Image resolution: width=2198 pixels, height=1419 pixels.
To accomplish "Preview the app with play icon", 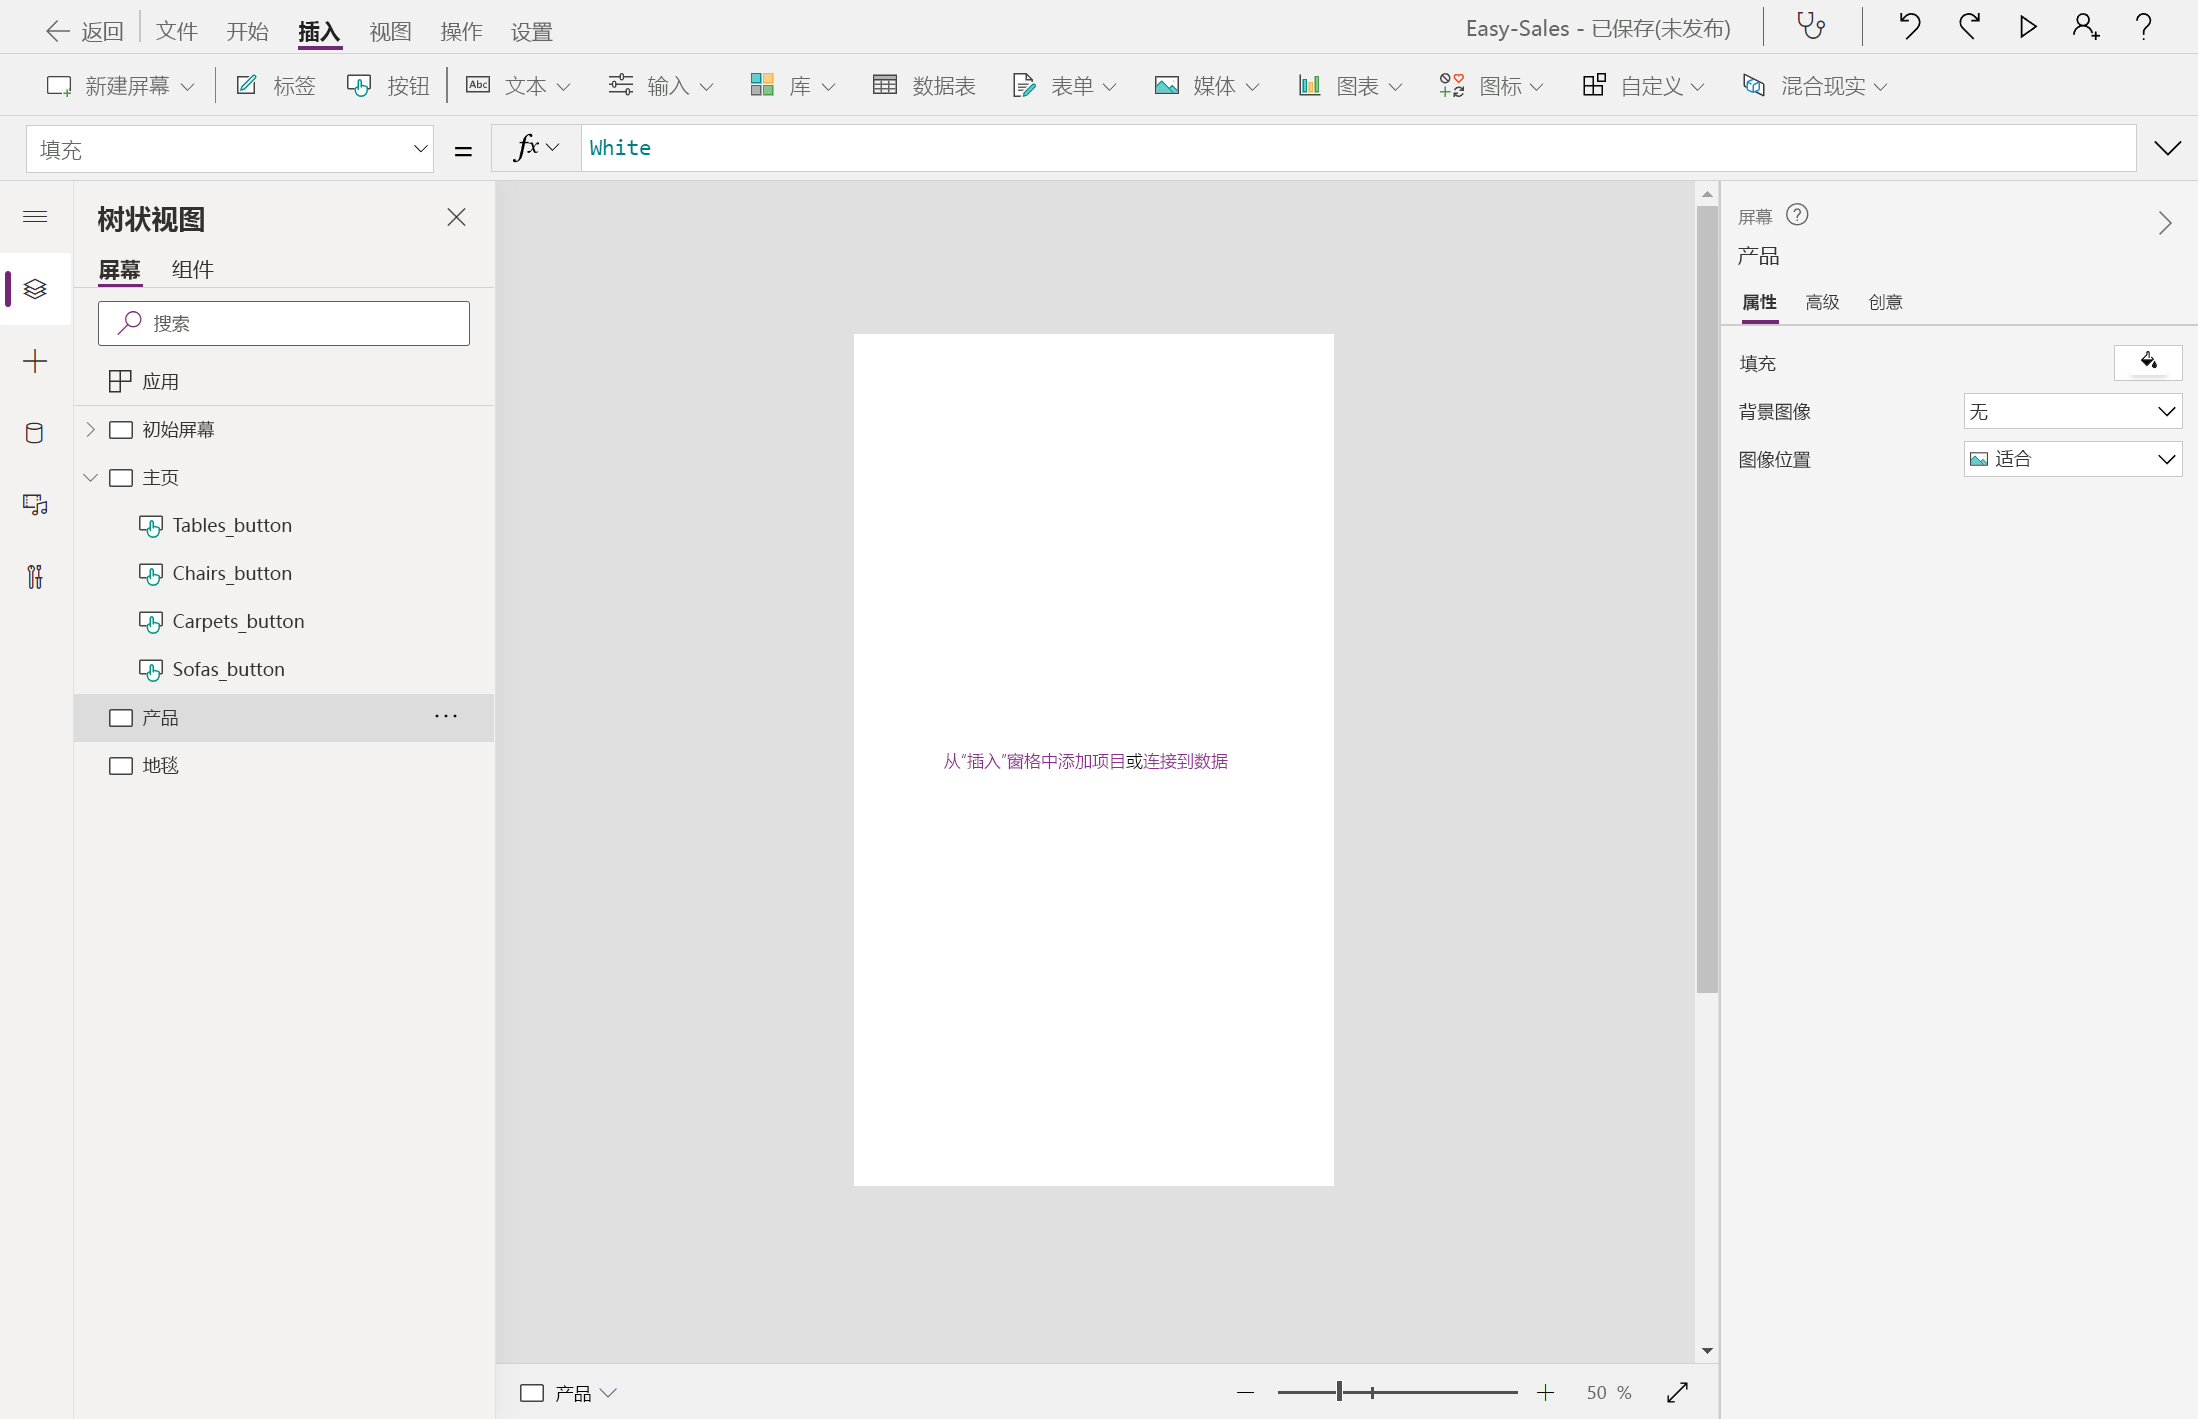I will click(2027, 27).
